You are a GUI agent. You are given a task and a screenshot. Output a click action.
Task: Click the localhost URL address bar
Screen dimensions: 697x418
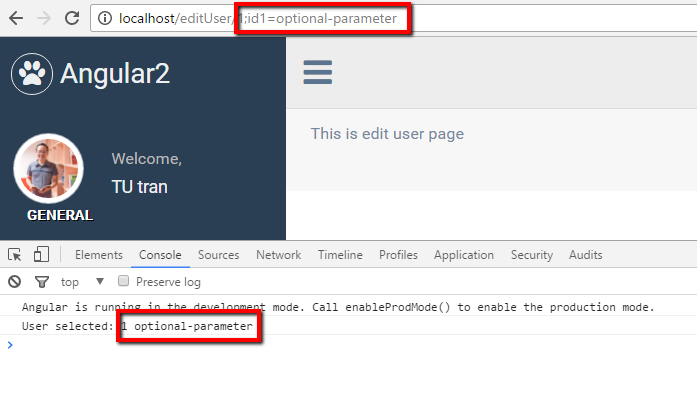[x=393, y=18]
